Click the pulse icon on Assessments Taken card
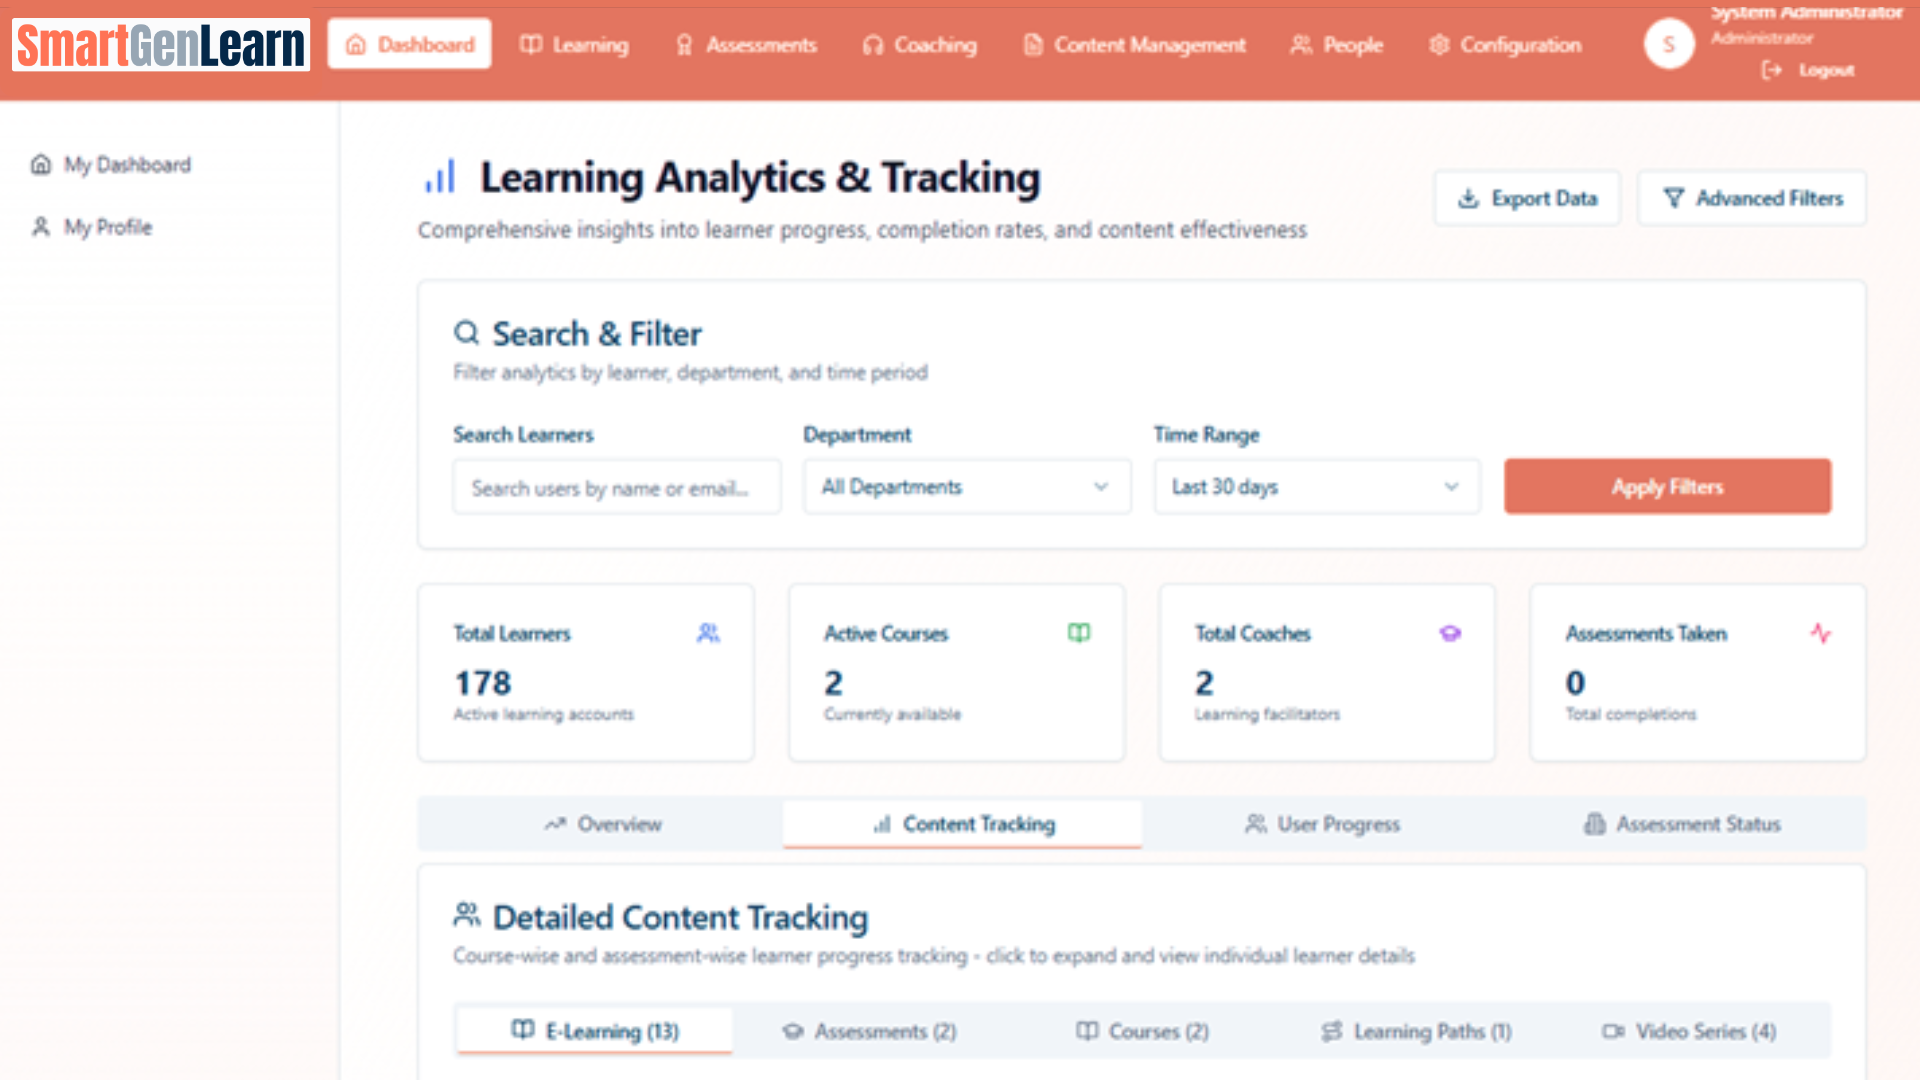 [1821, 633]
